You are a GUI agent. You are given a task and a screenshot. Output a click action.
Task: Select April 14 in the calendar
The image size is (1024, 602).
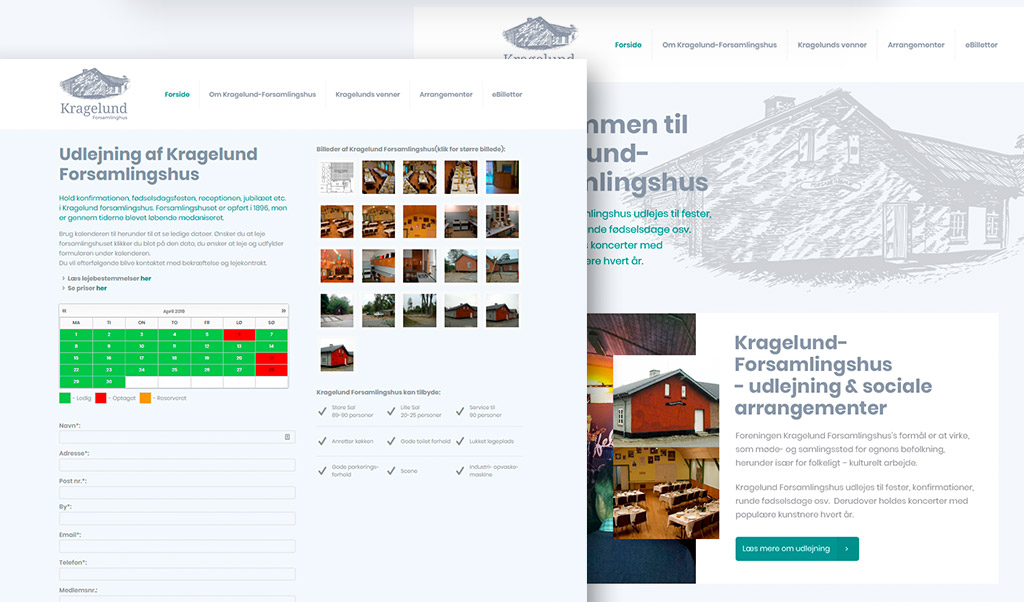(x=272, y=346)
